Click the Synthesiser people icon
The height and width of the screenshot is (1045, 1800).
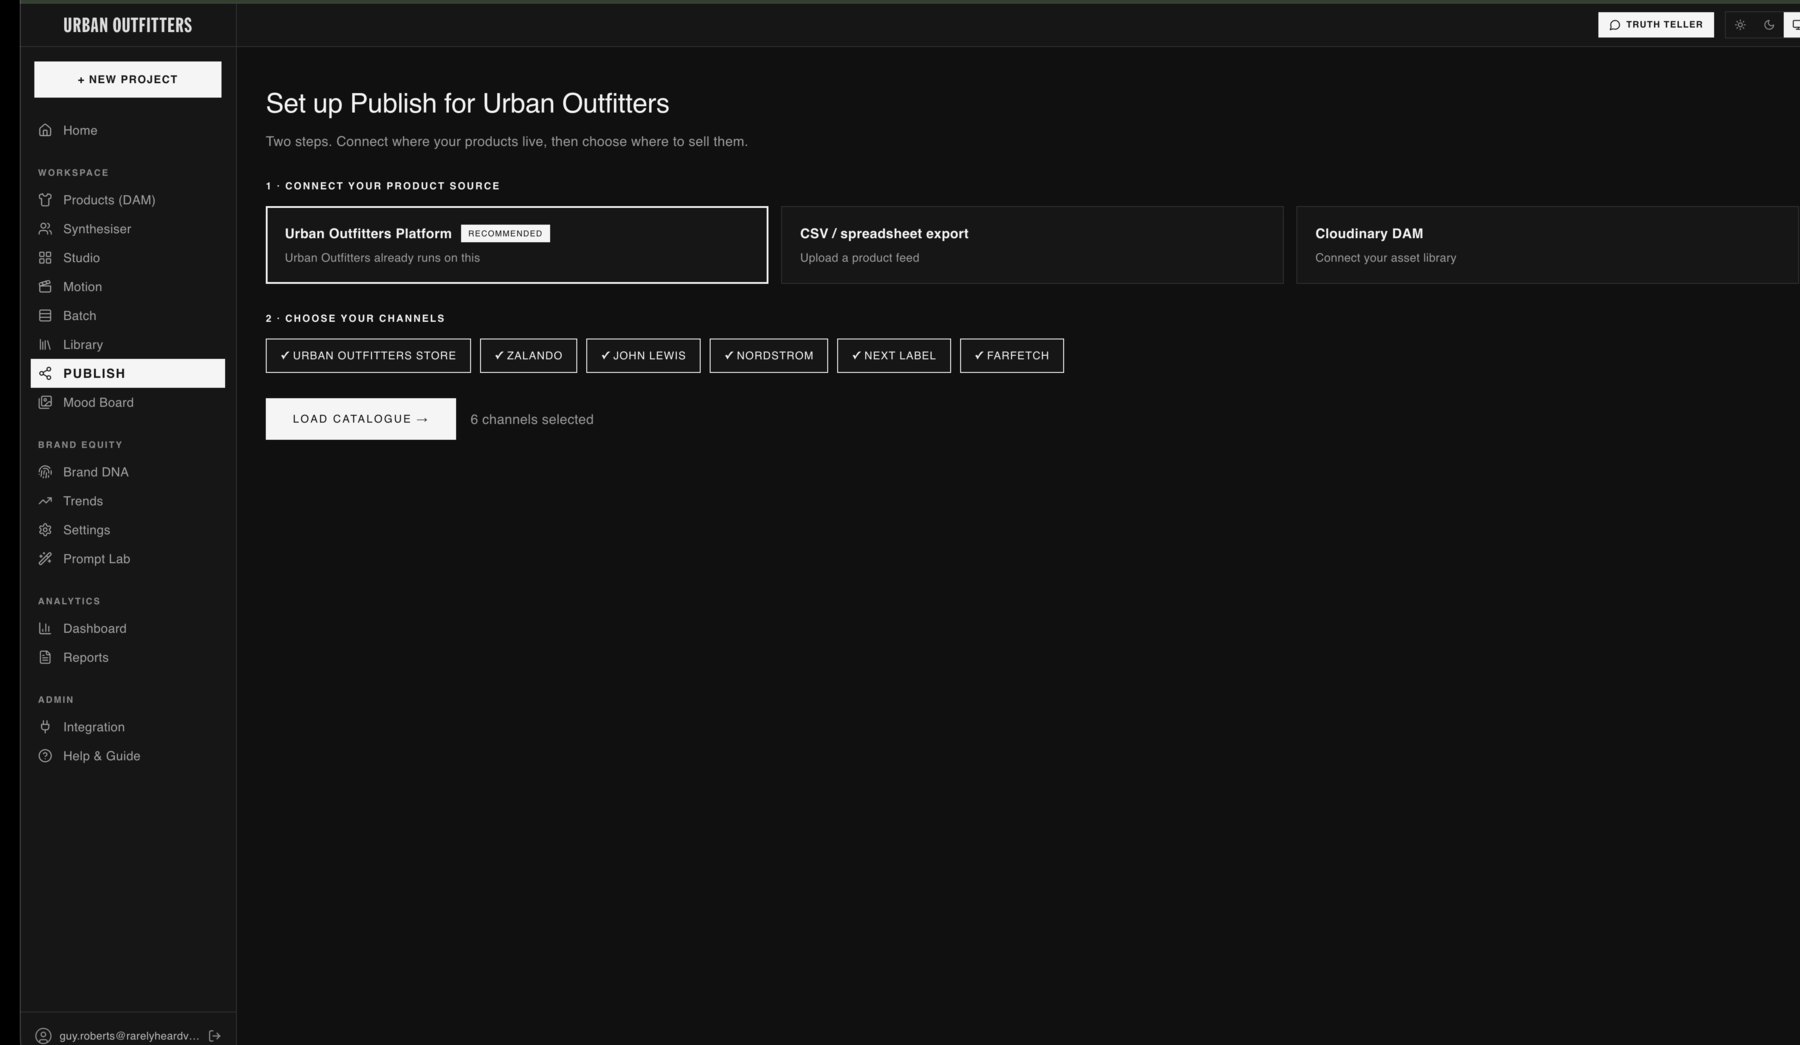(x=45, y=229)
